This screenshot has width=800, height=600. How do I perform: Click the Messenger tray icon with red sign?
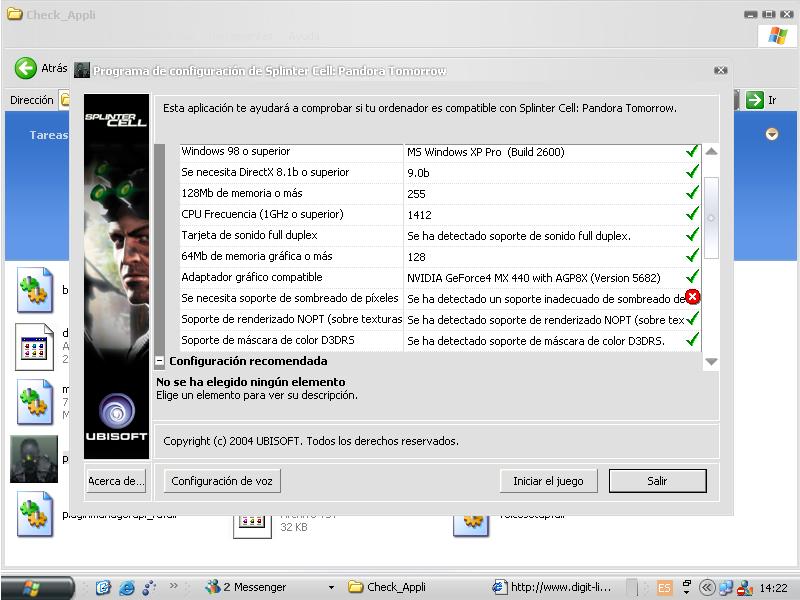tap(745, 588)
